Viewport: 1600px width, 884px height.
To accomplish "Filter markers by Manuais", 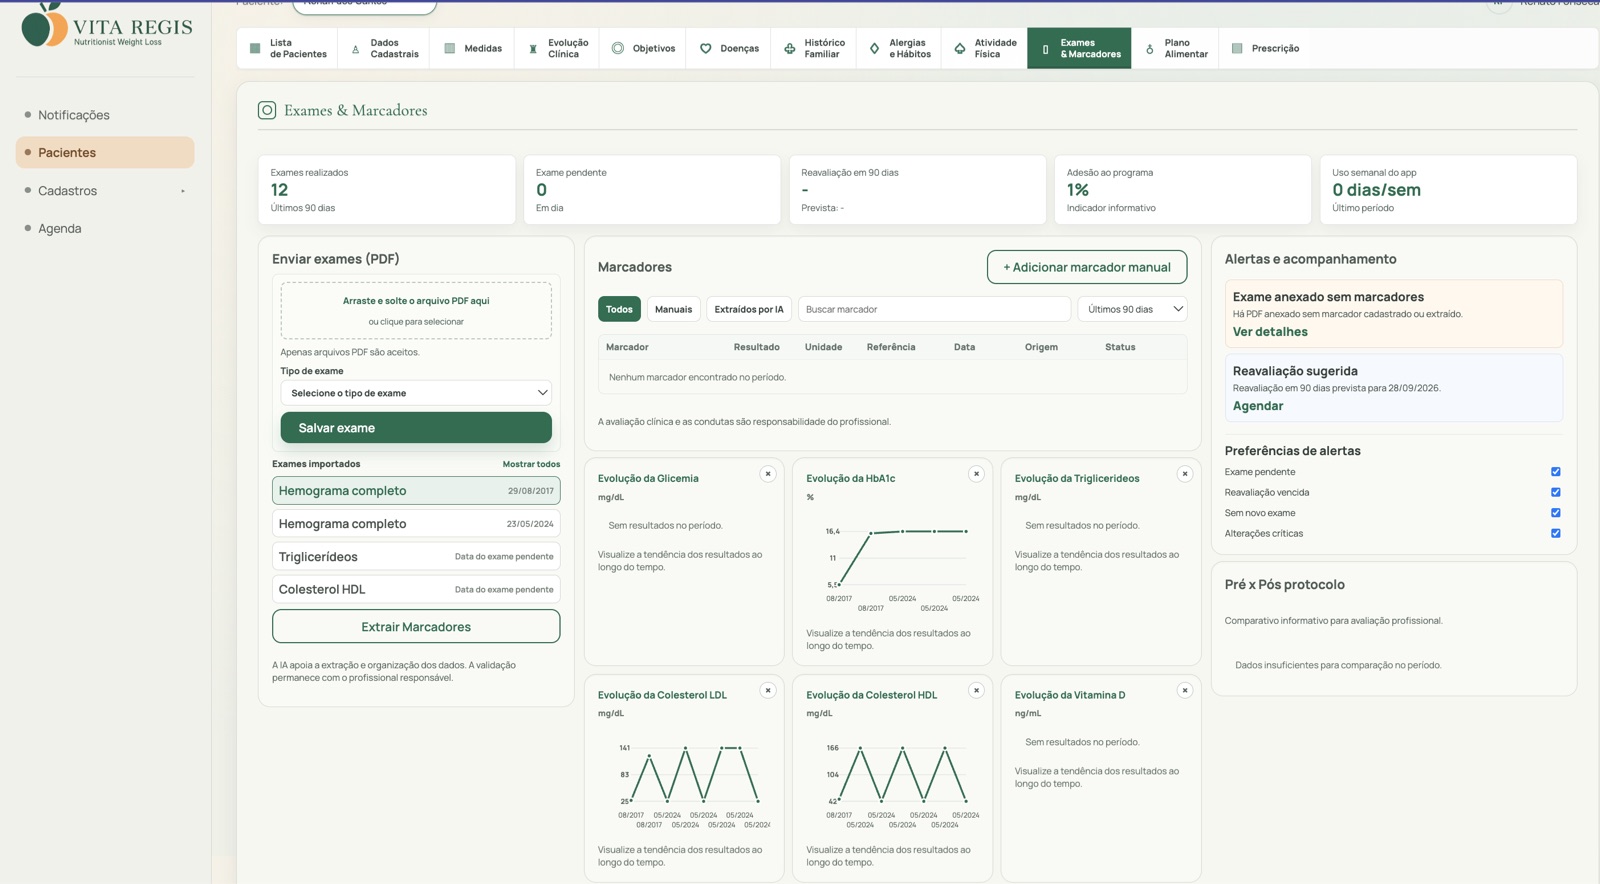I will click(x=673, y=309).
